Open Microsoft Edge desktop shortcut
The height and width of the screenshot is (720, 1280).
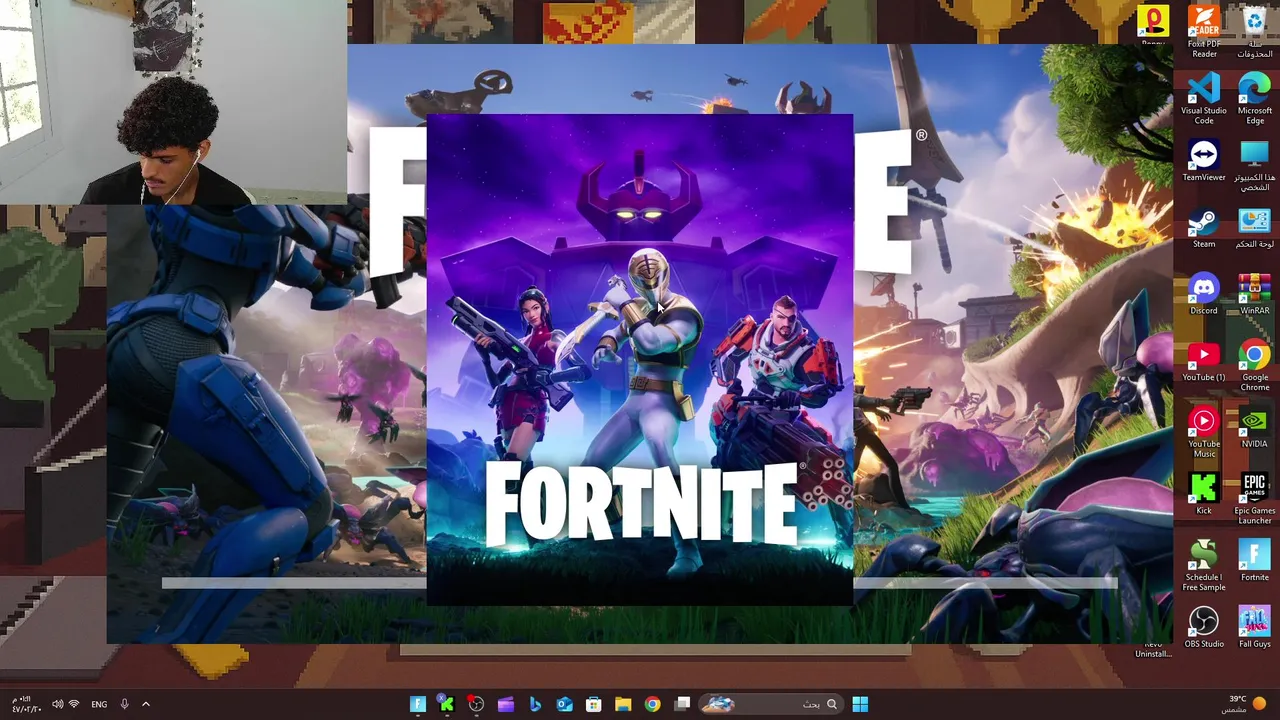[x=1255, y=98]
